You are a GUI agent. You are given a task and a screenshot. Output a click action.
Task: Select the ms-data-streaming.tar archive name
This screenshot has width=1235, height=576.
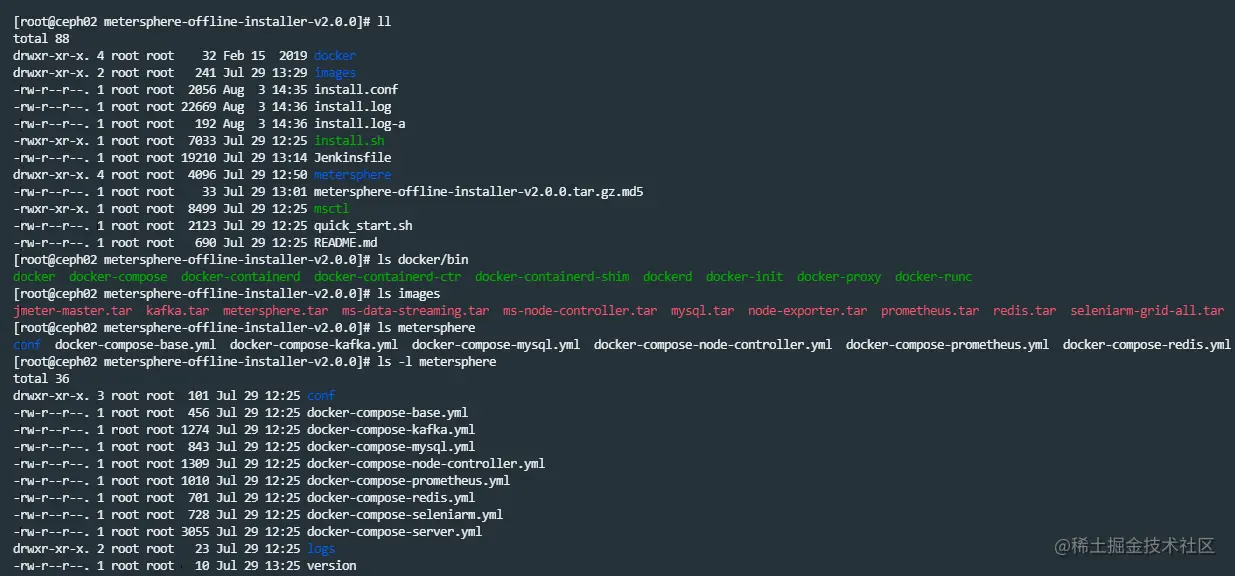pyautogui.click(x=415, y=311)
